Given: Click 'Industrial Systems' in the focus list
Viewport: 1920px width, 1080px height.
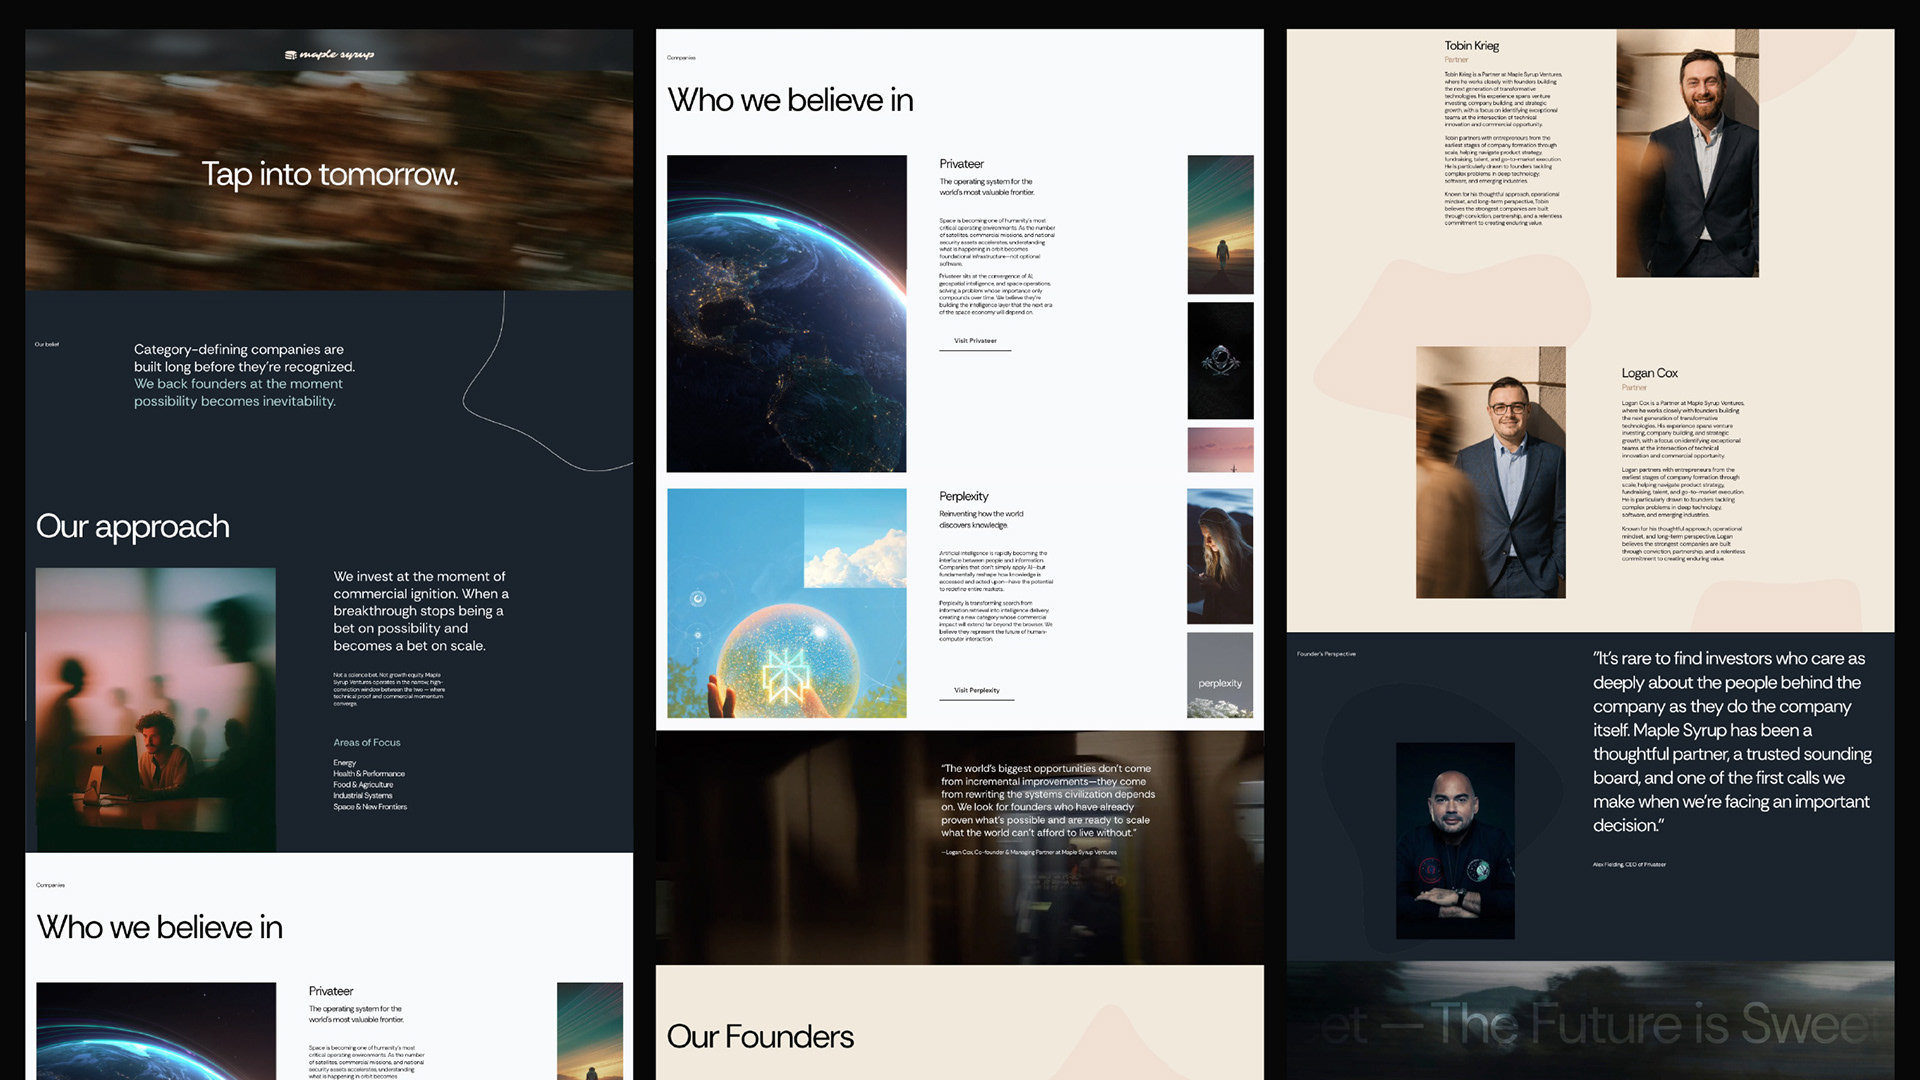Looking at the screenshot, I should pos(362,796).
